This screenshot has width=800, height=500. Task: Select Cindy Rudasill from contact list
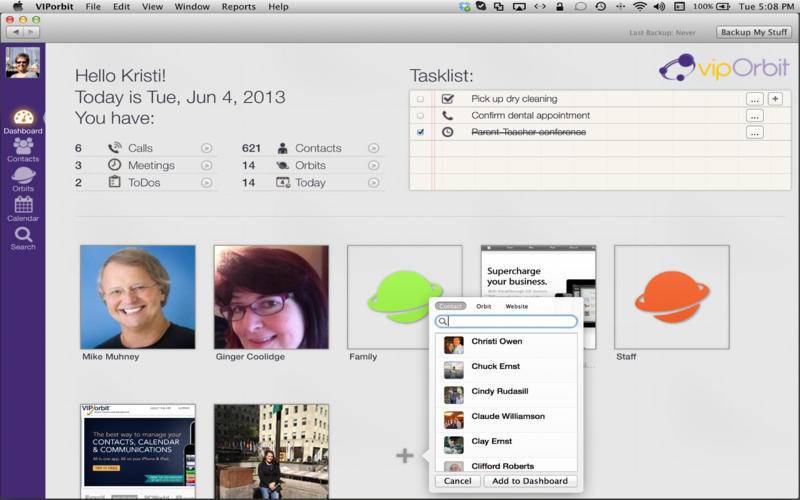pos(506,395)
